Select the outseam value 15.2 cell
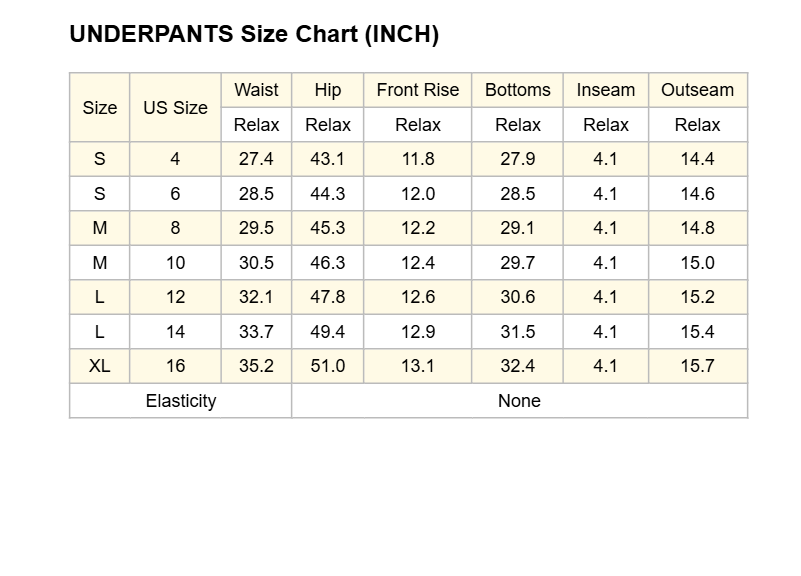Image resolution: width=801 pixels, height=576 pixels. point(697,297)
